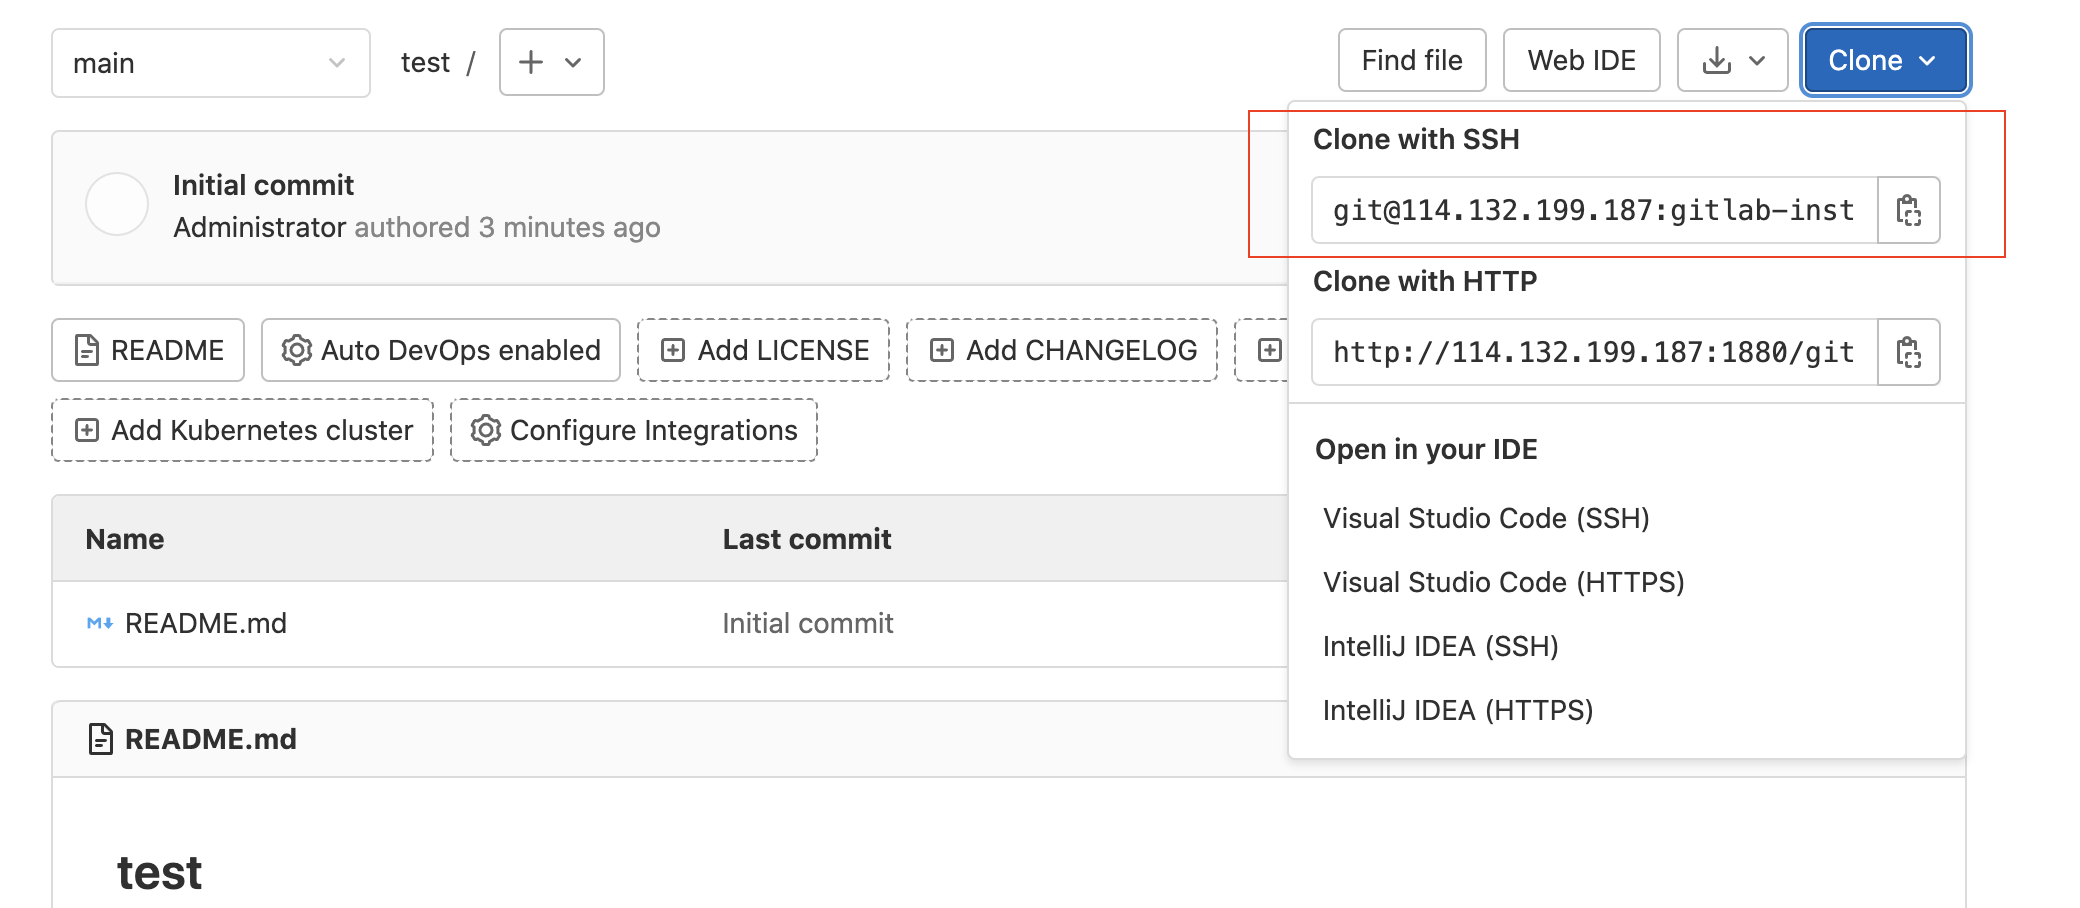This screenshot has width=2080, height=908.
Task: Open the README button
Action: 148,350
